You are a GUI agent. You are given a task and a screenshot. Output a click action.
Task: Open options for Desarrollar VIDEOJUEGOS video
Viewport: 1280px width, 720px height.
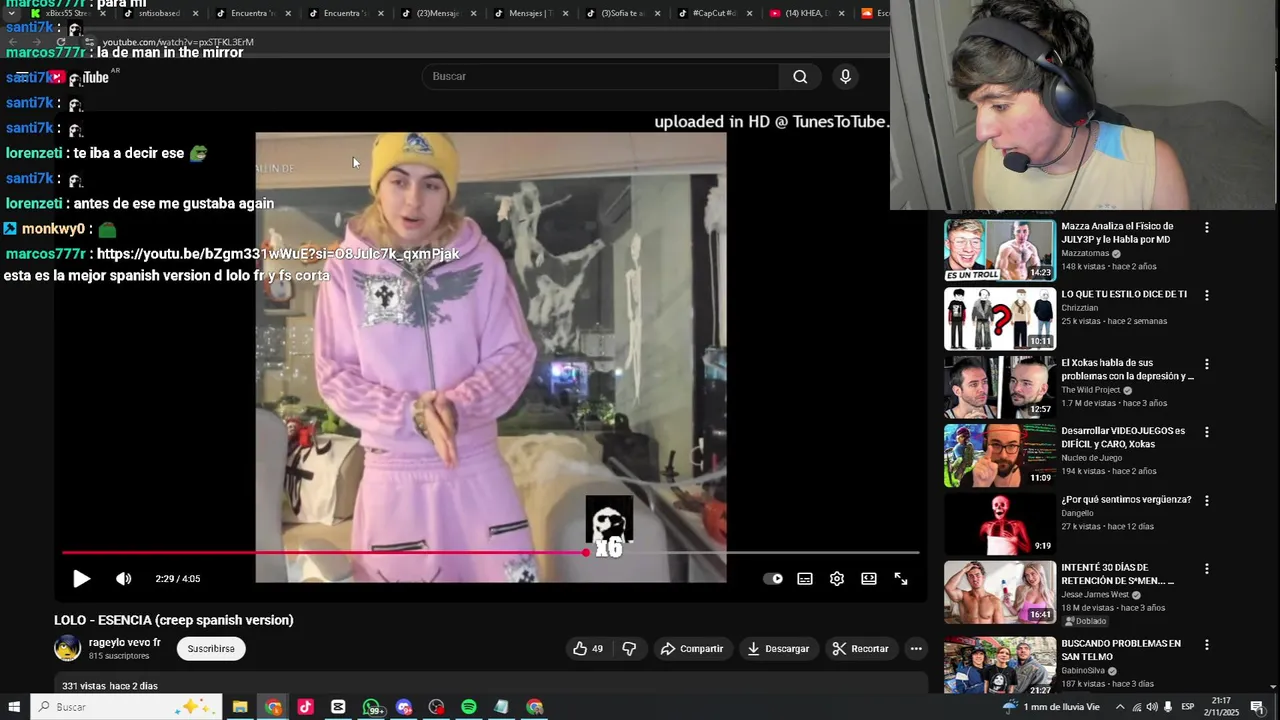click(1207, 432)
